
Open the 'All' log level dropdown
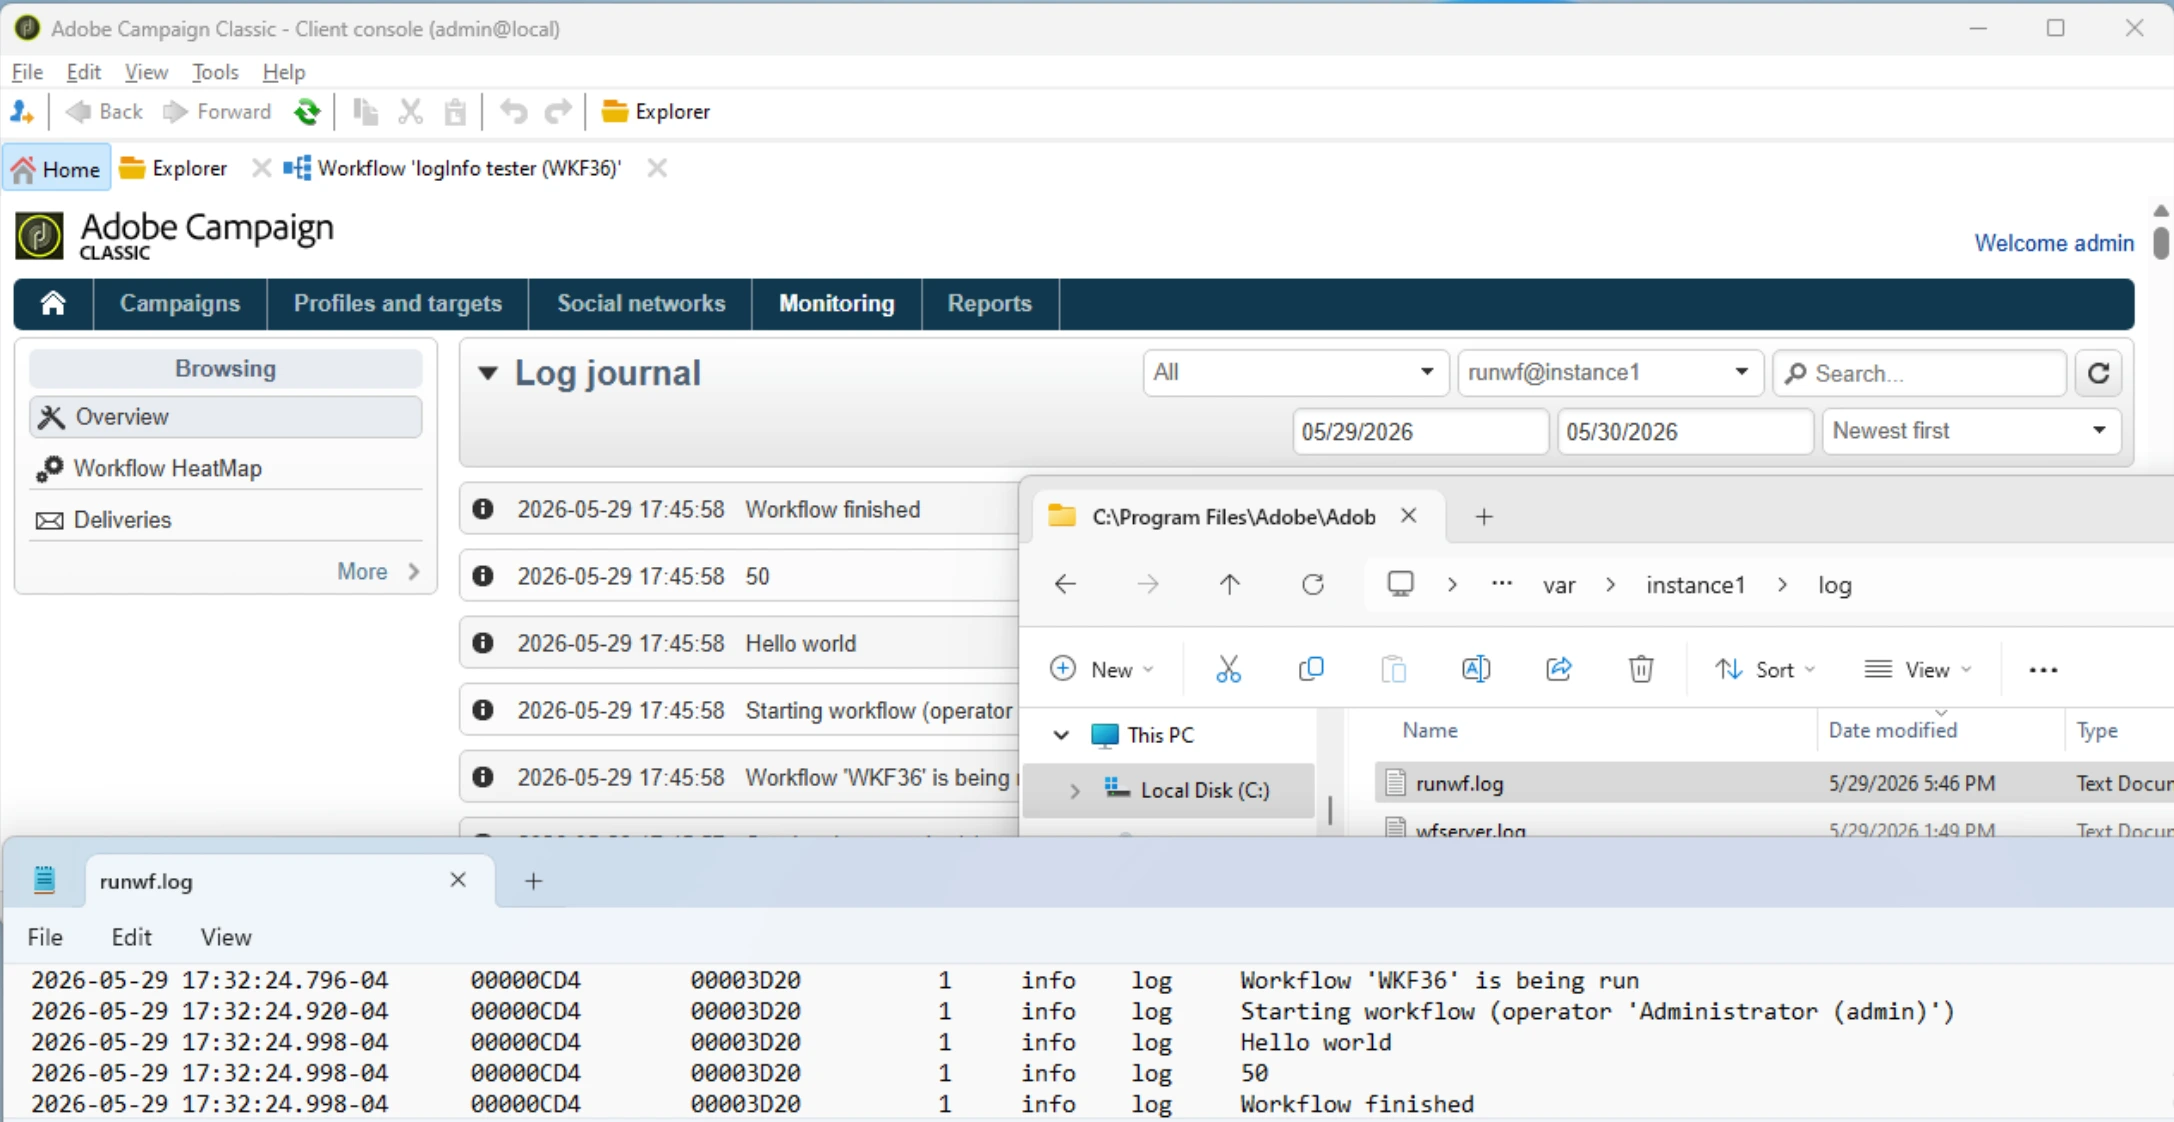1296,373
